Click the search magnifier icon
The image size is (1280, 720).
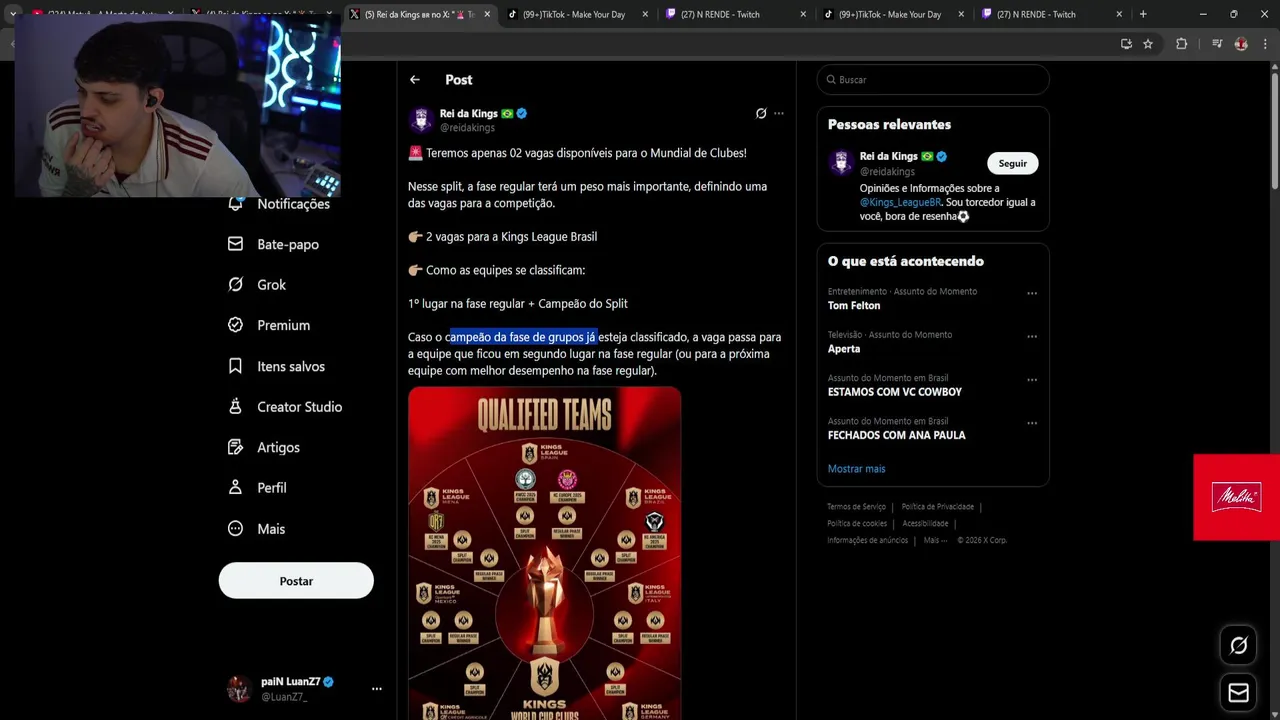(x=829, y=80)
